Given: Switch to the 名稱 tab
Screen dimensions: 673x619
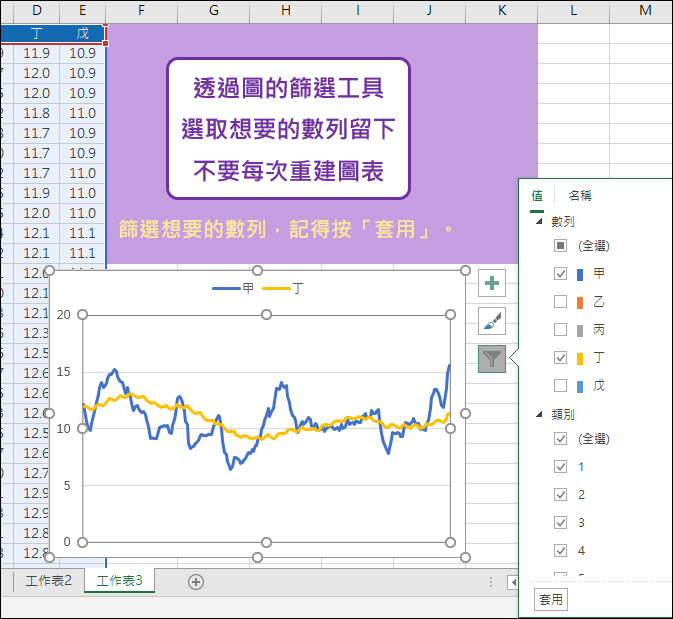Looking at the screenshot, I should click(x=580, y=196).
